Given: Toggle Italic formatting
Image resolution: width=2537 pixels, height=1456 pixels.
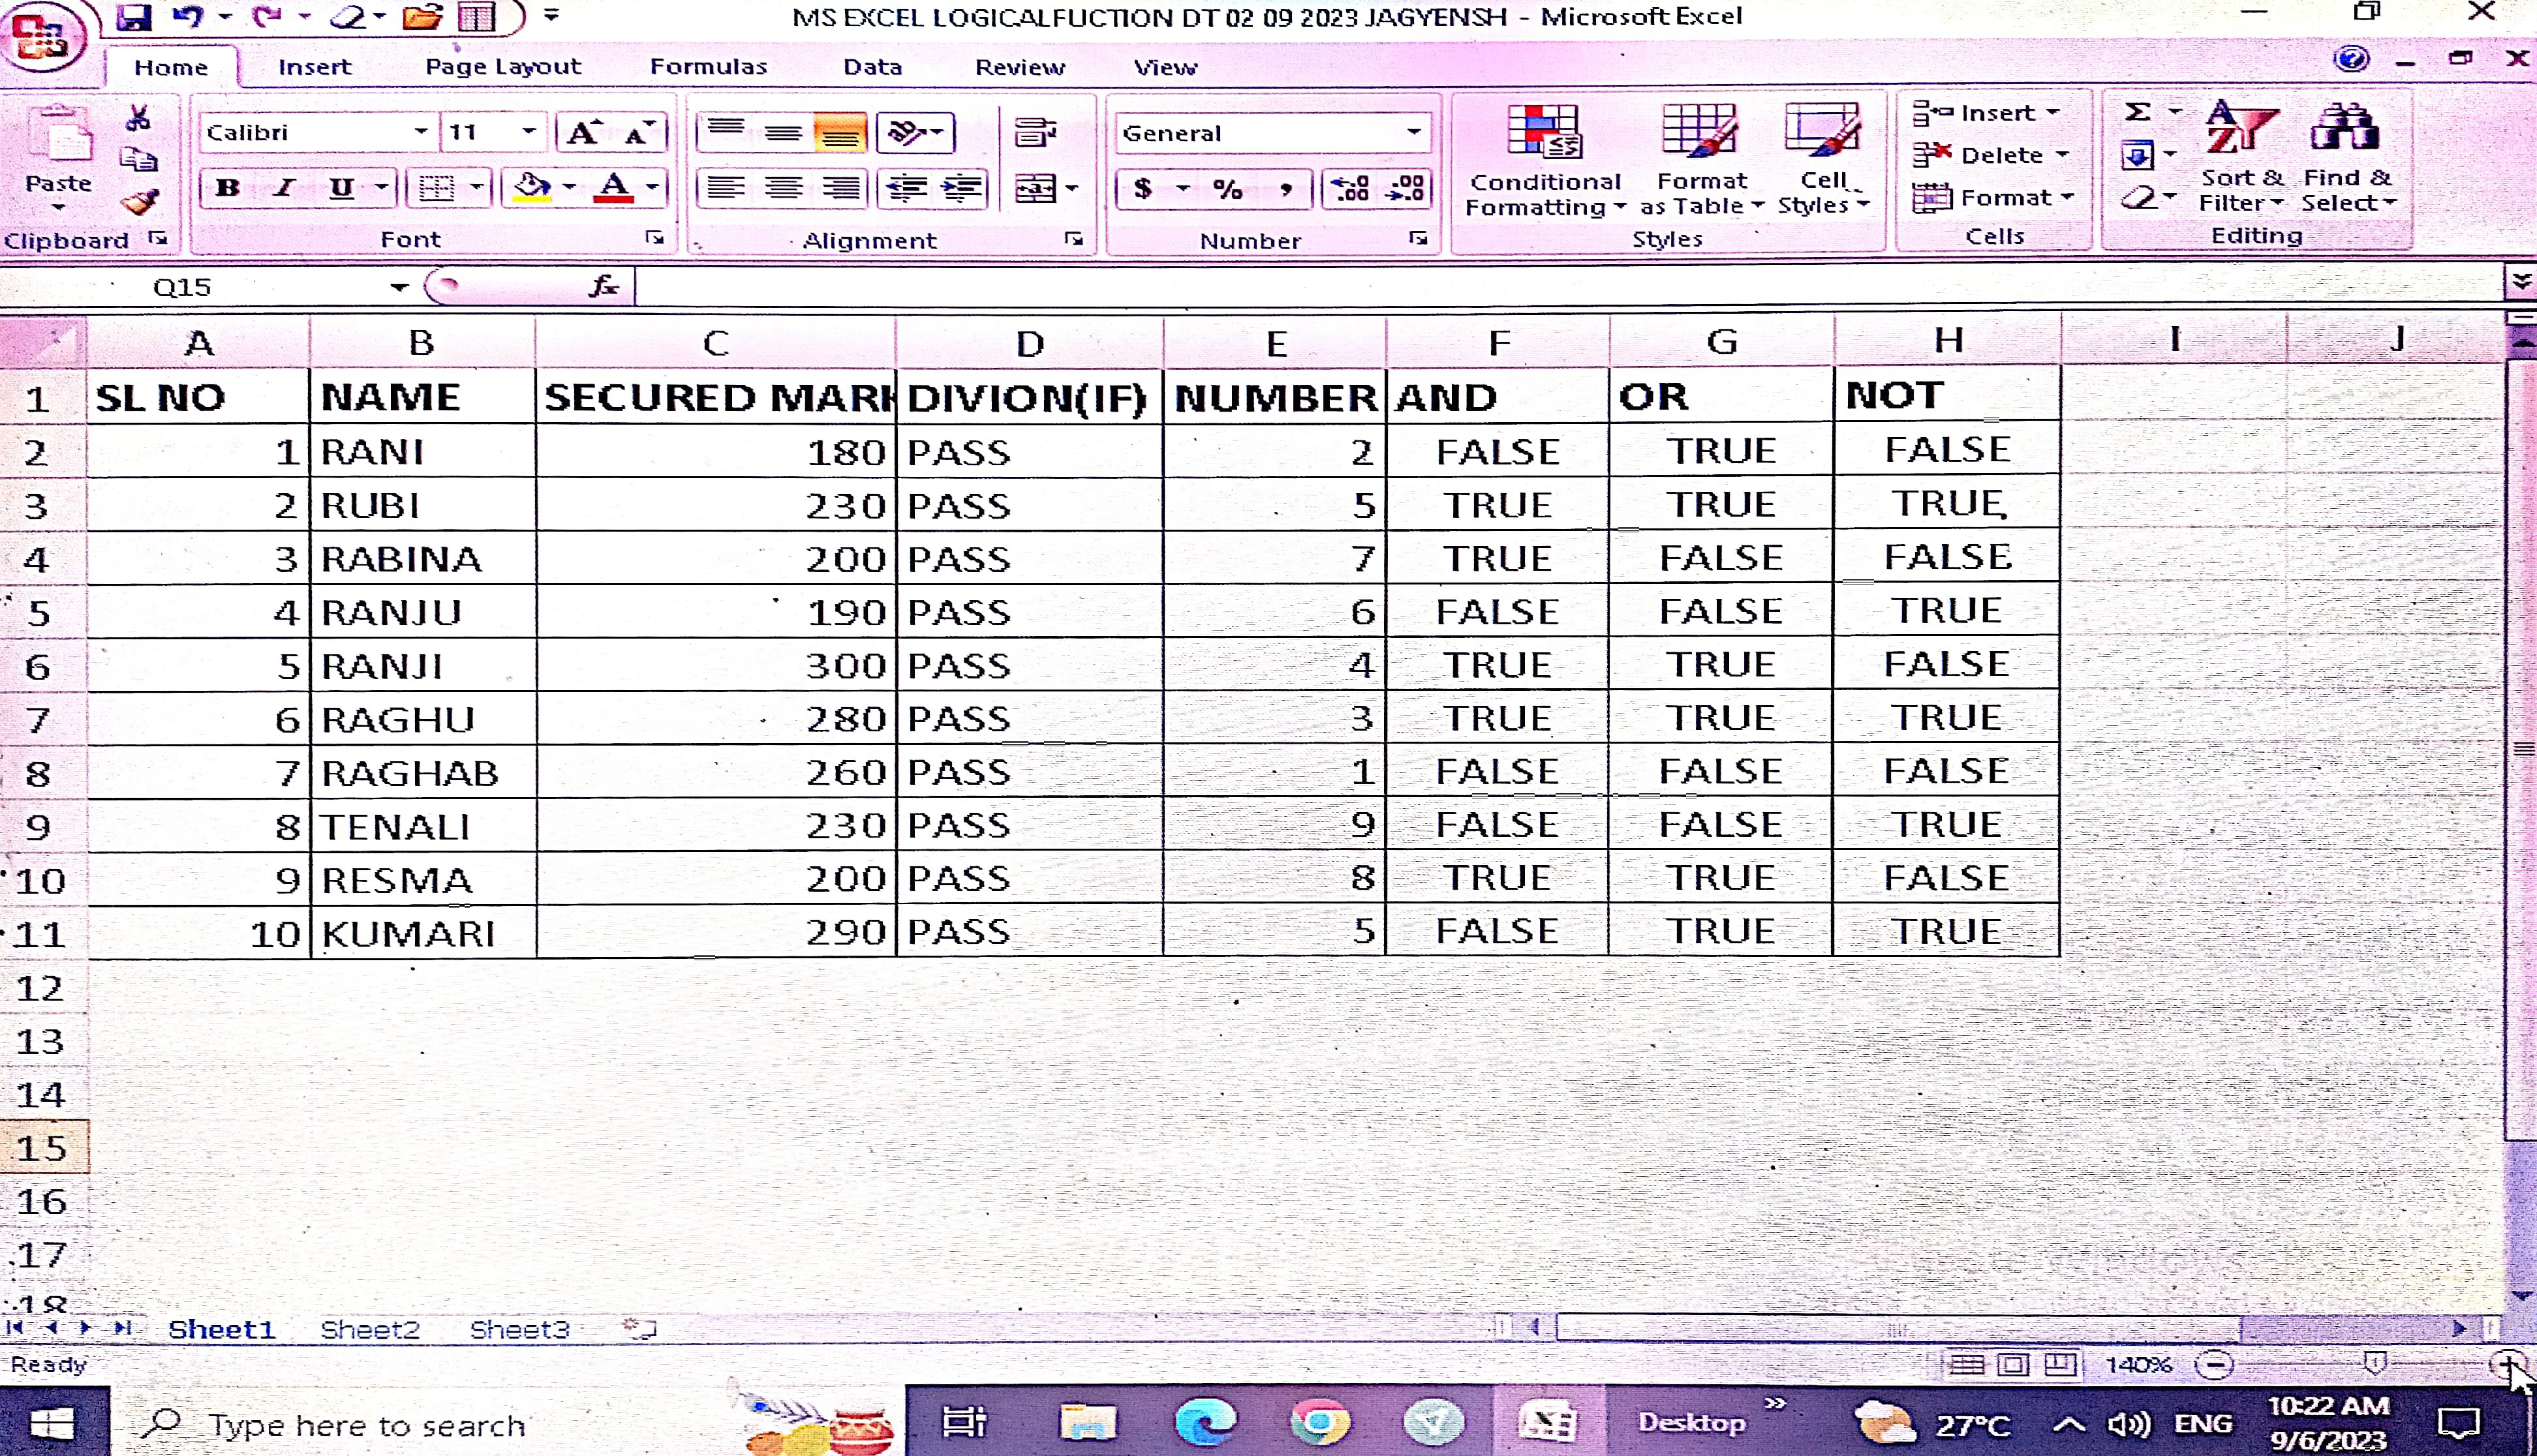Looking at the screenshot, I should pyautogui.click(x=285, y=188).
